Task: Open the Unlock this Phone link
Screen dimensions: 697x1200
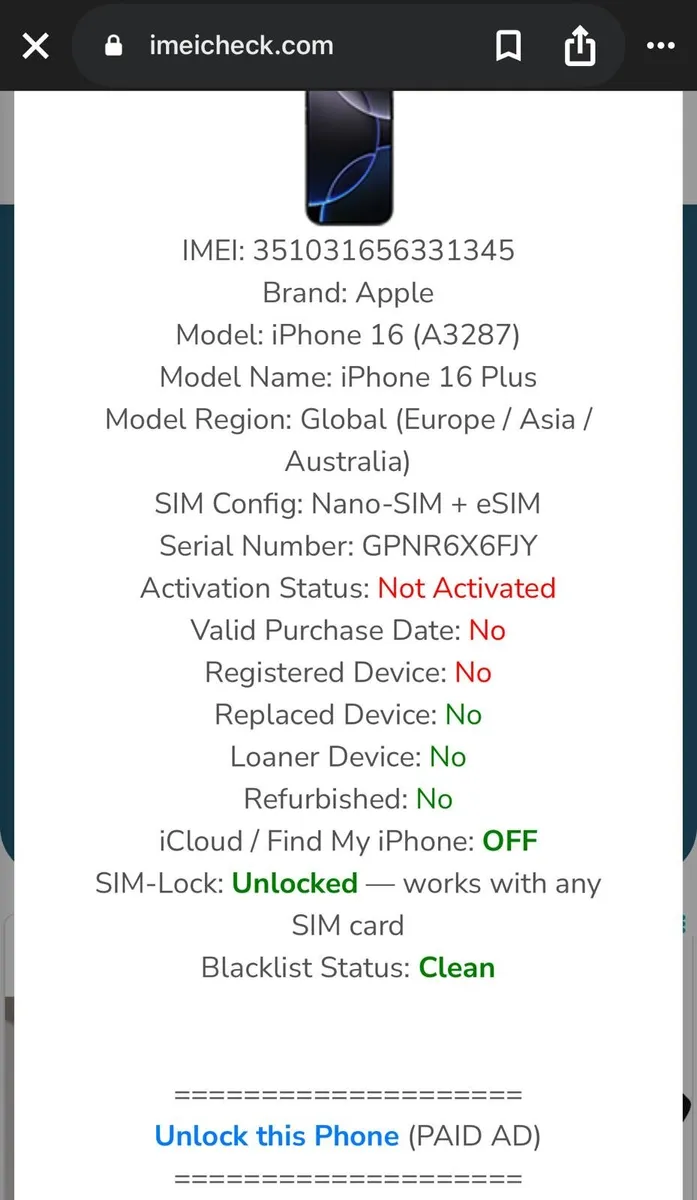Action: pos(276,1136)
